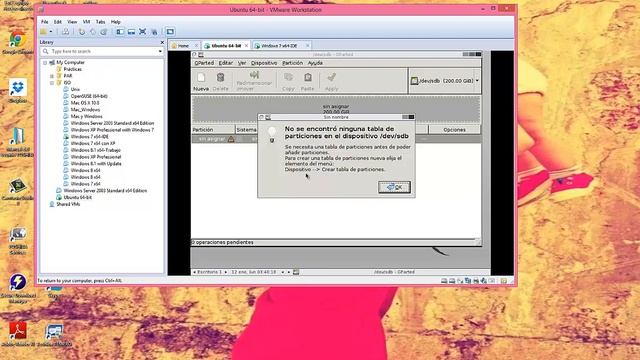This screenshot has width=640, height=360.
Task: Open the VMware View menu
Action: tap(72, 22)
